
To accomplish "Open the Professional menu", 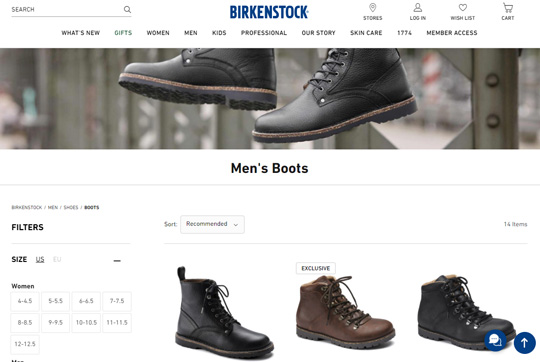I will [x=264, y=33].
